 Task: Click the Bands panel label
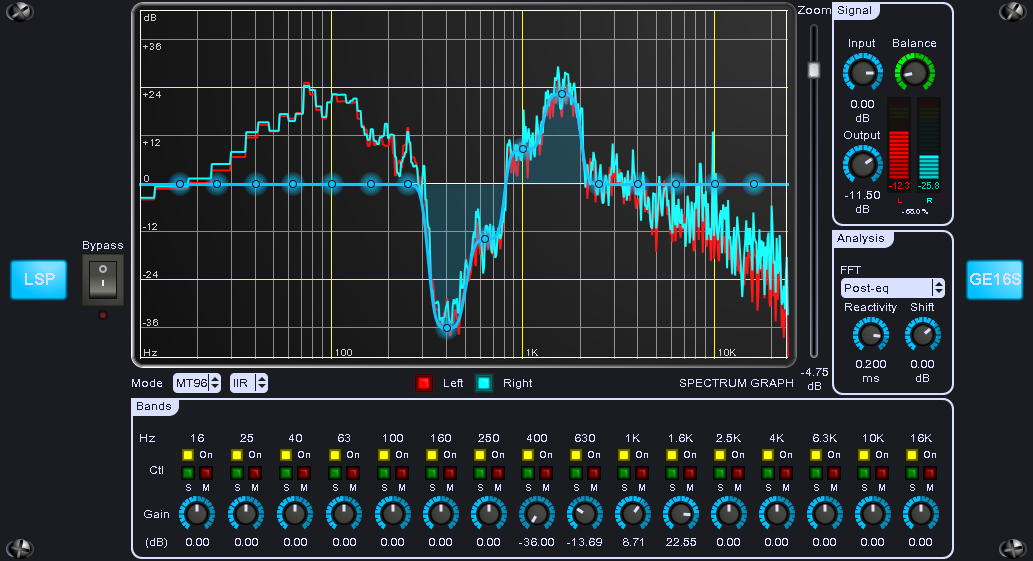click(x=154, y=406)
